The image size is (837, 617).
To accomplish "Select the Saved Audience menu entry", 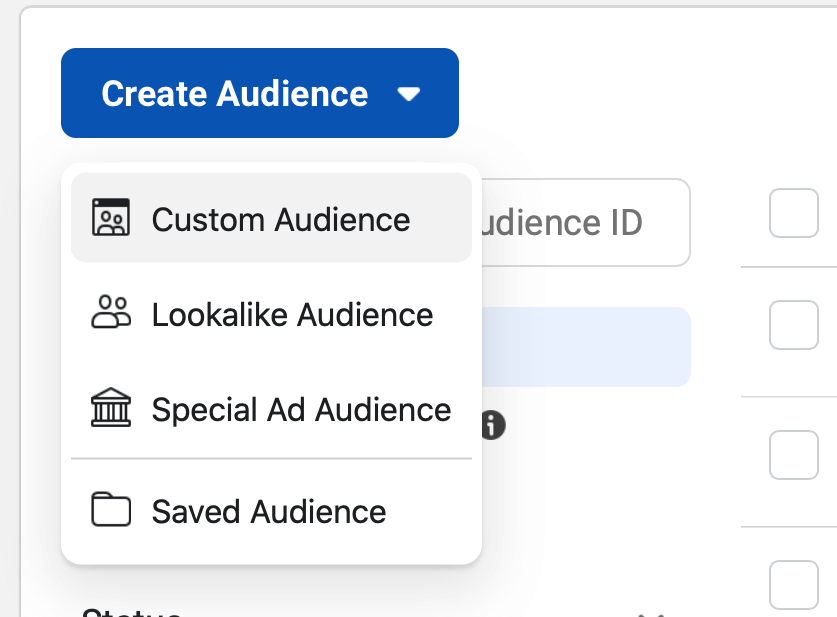I will (271, 511).
